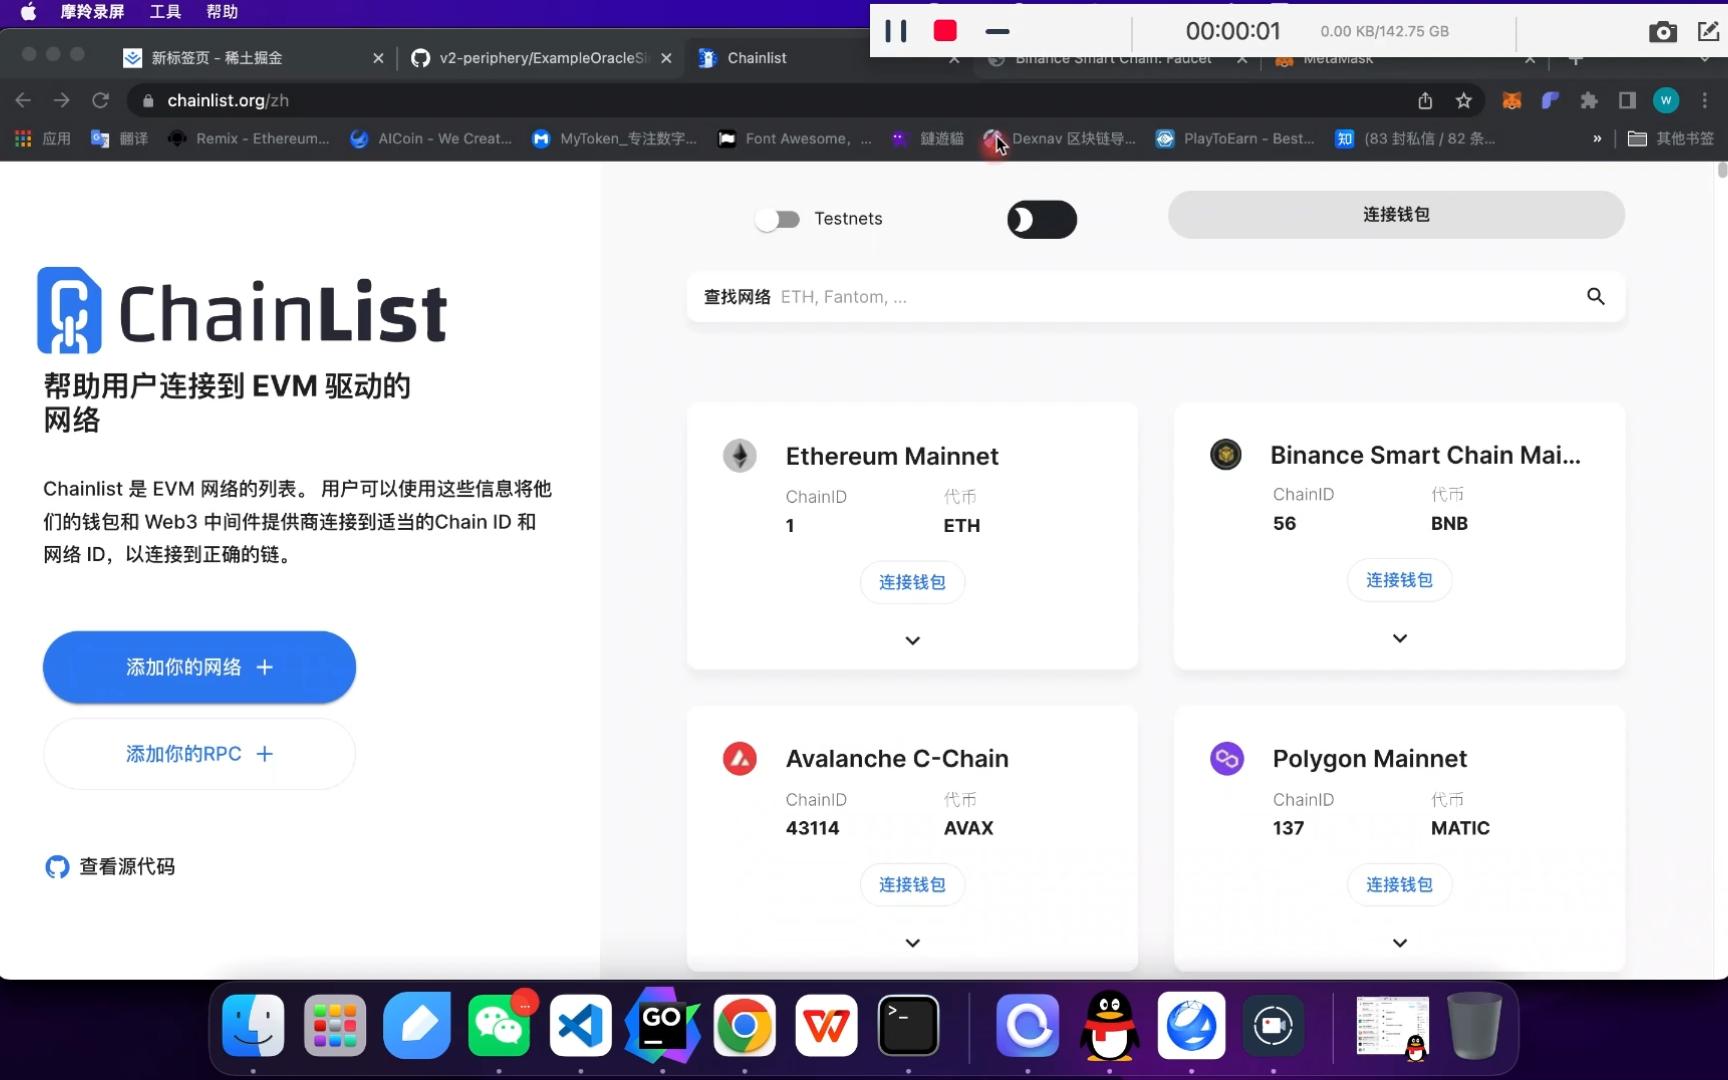The height and width of the screenshot is (1080, 1728).
Task: Click the 添加你的RPC button
Action: [199, 754]
